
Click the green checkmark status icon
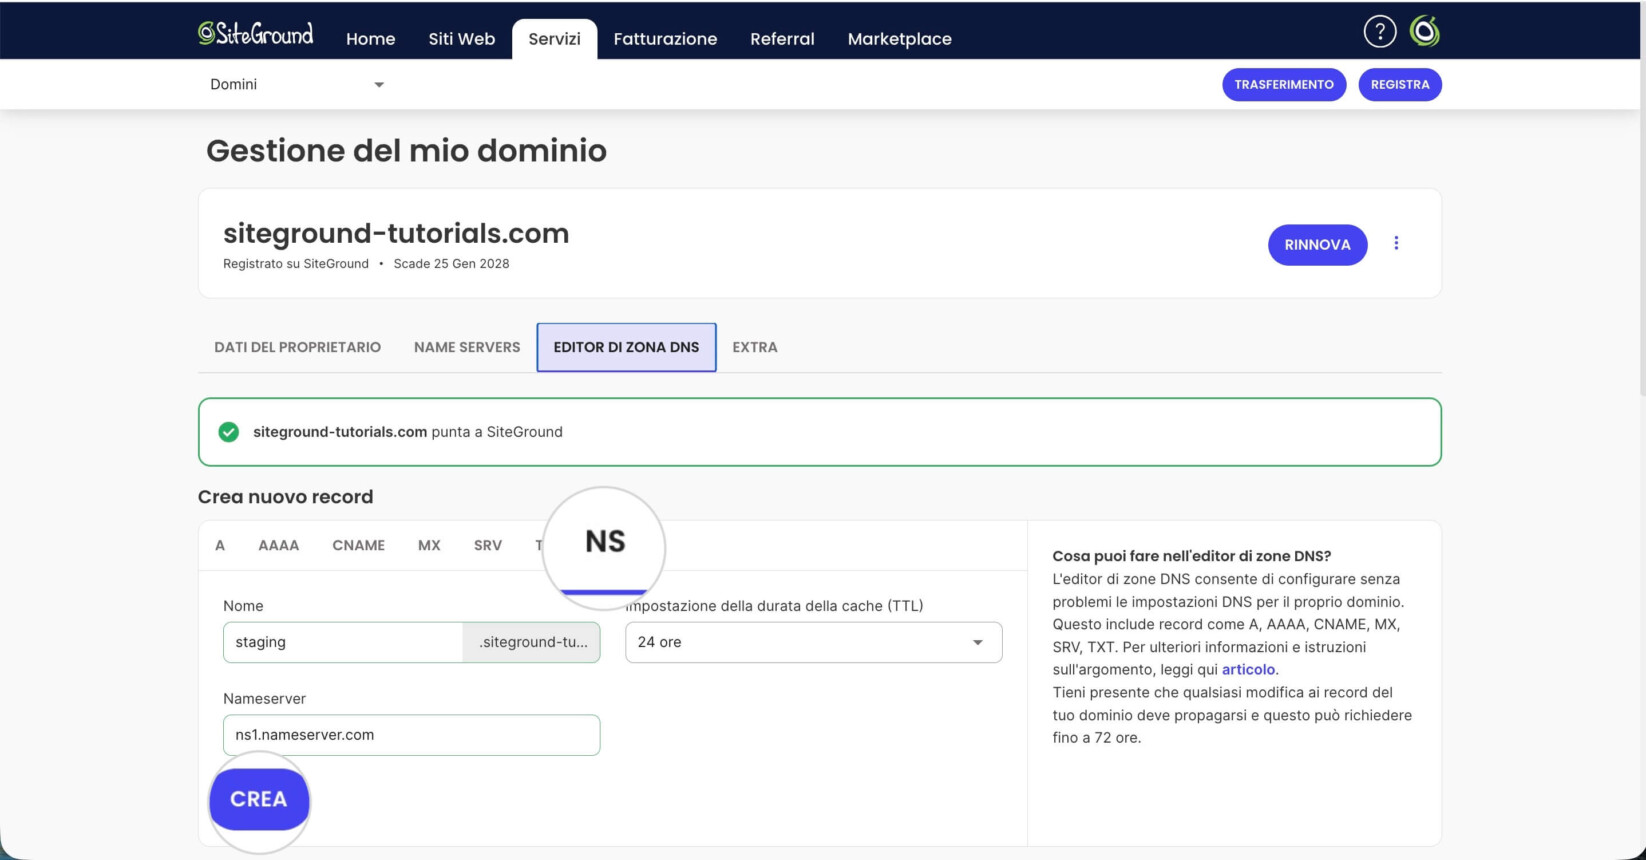(x=229, y=432)
